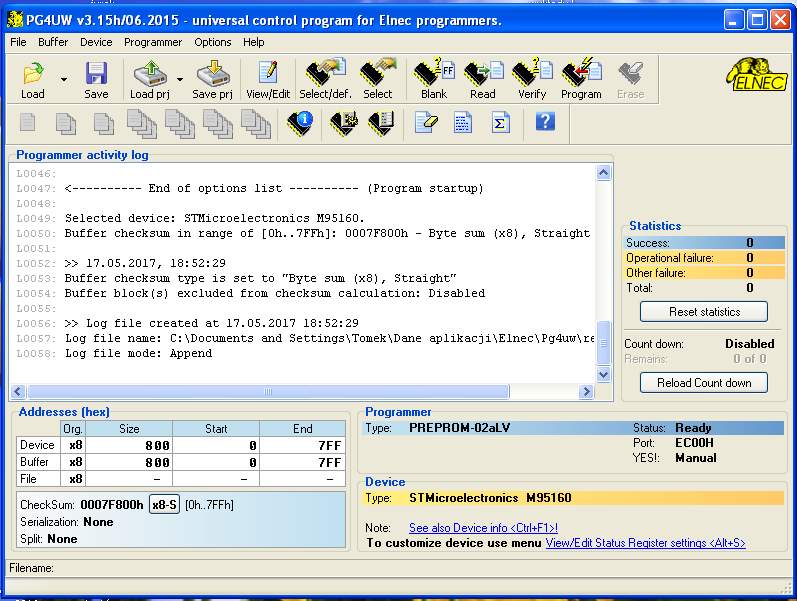Click the ELNEC logo
Image resolution: width=797 pixels, height=601 pixels.
click(x=757, y=75)
